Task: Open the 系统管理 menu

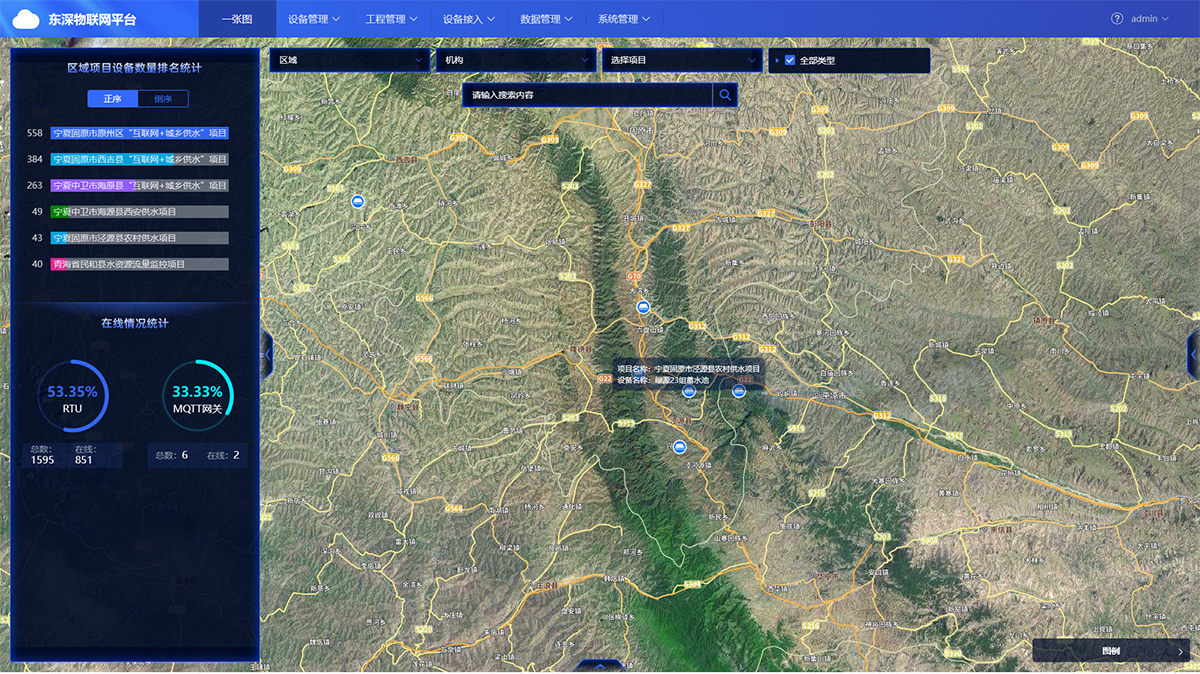Action: (x=624, y=19)
